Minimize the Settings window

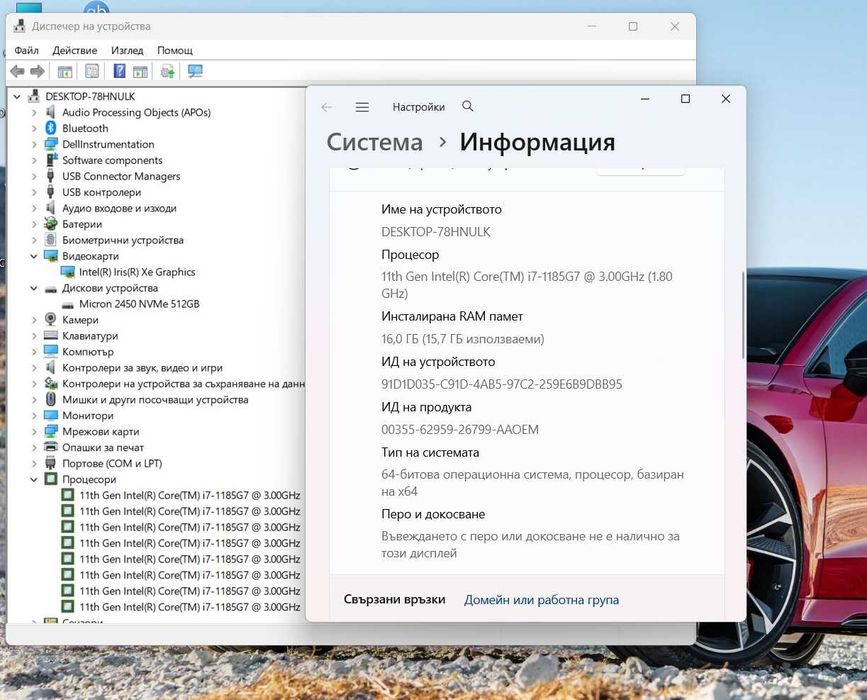[645, 99]
